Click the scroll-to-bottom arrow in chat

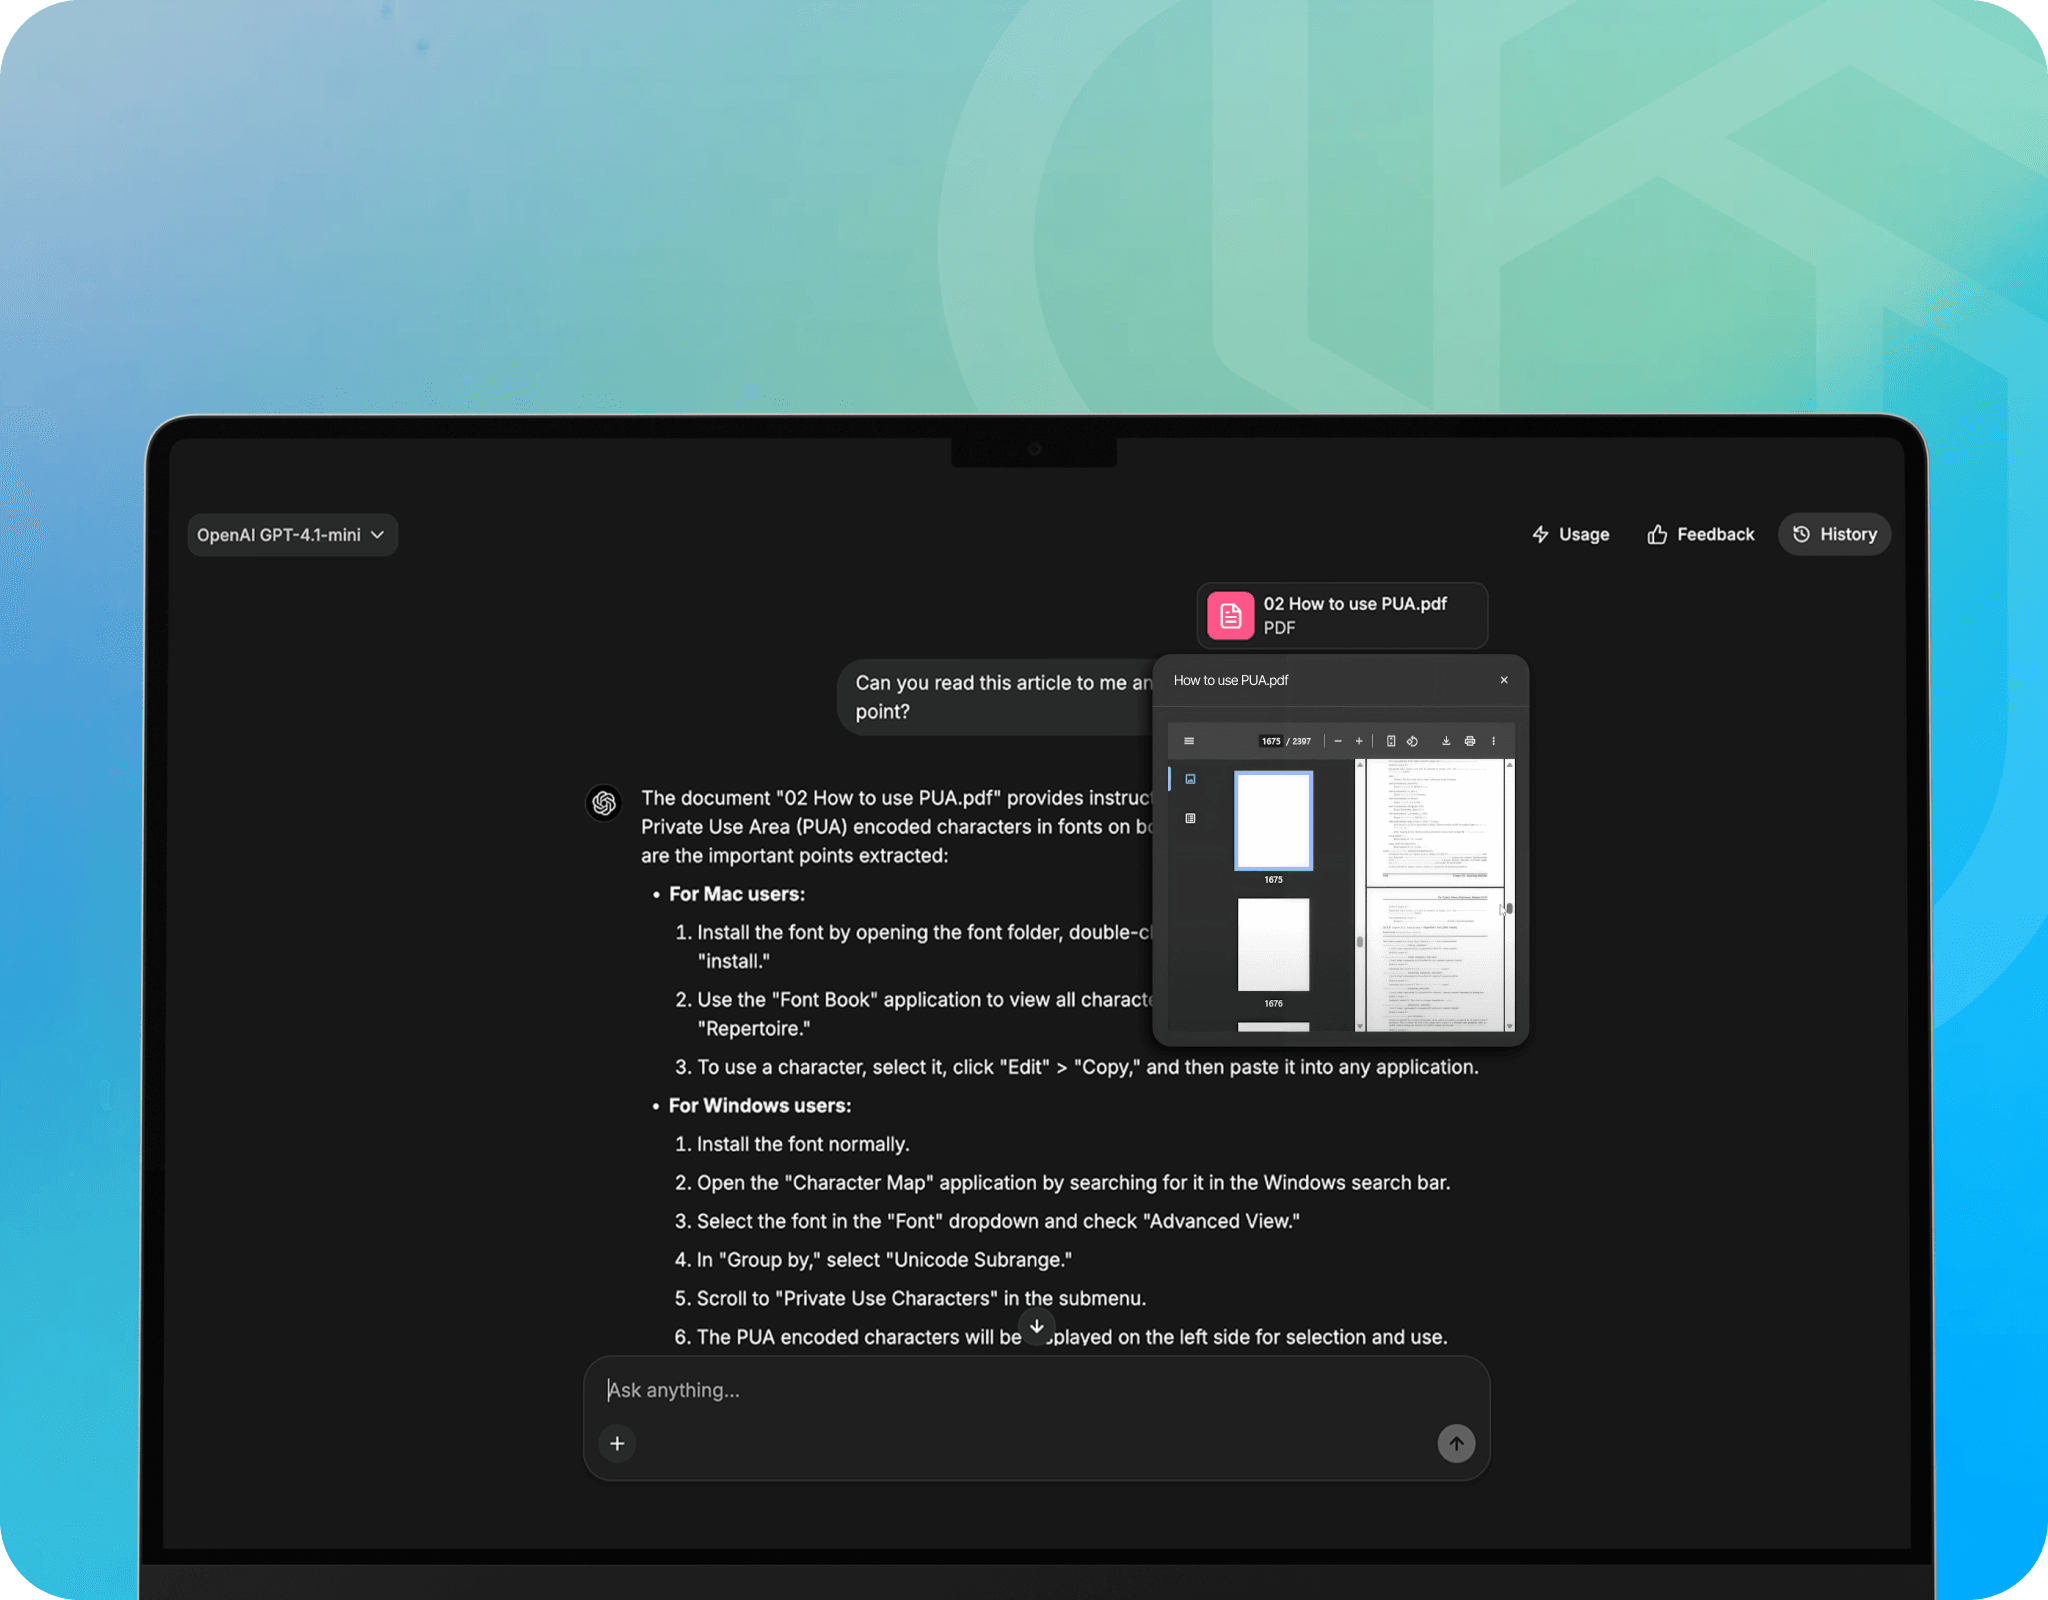1037,1326
